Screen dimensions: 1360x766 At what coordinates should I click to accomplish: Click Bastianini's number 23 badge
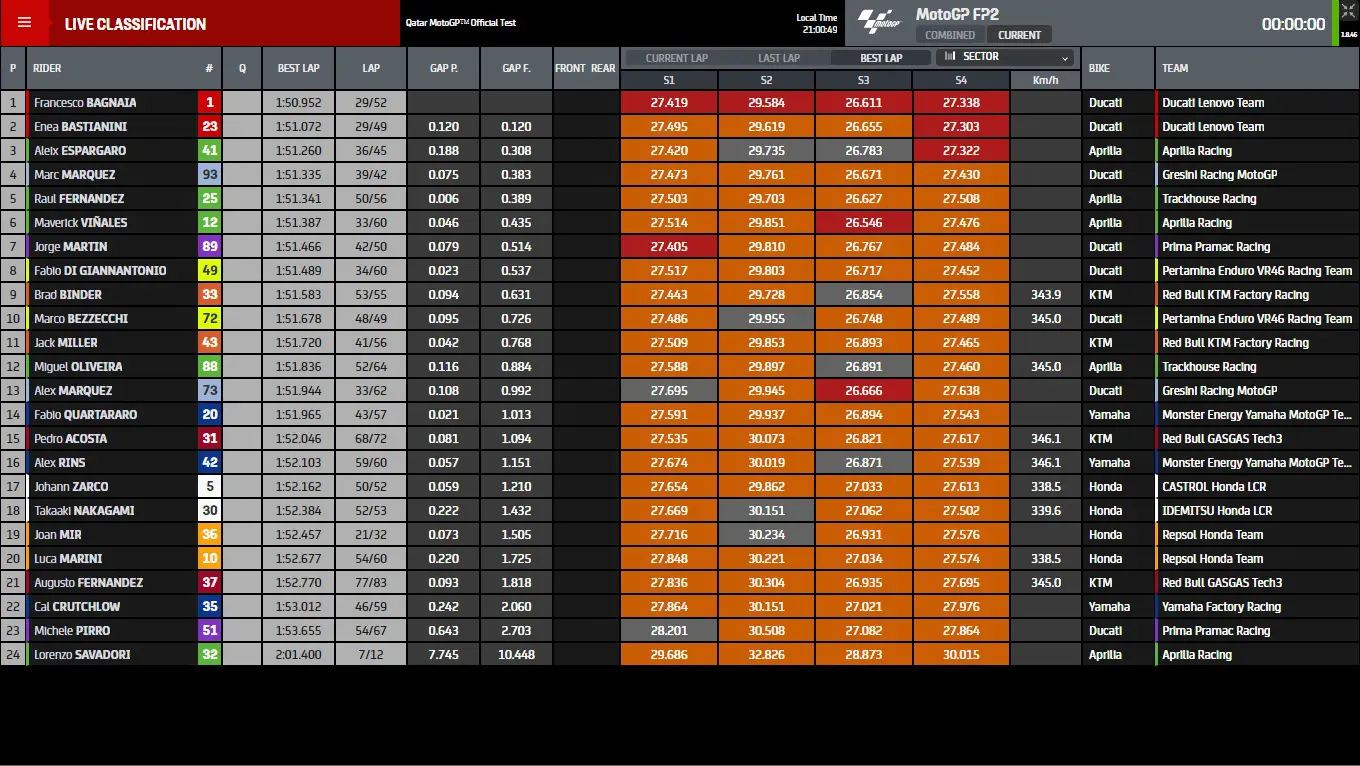tap(209, 126)
